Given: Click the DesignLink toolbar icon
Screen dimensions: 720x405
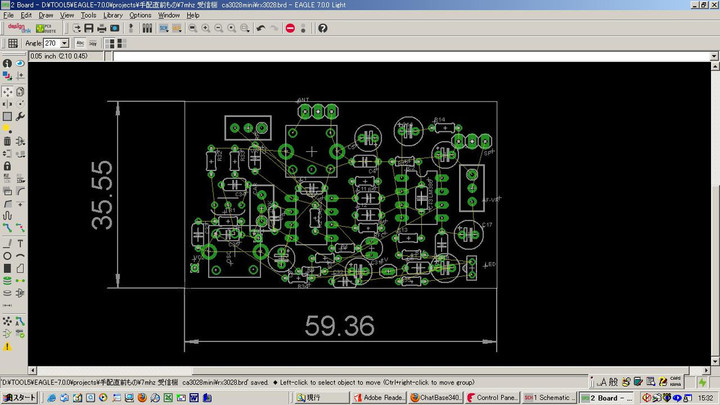Looking at the screenshot, I should coord(20,28).
